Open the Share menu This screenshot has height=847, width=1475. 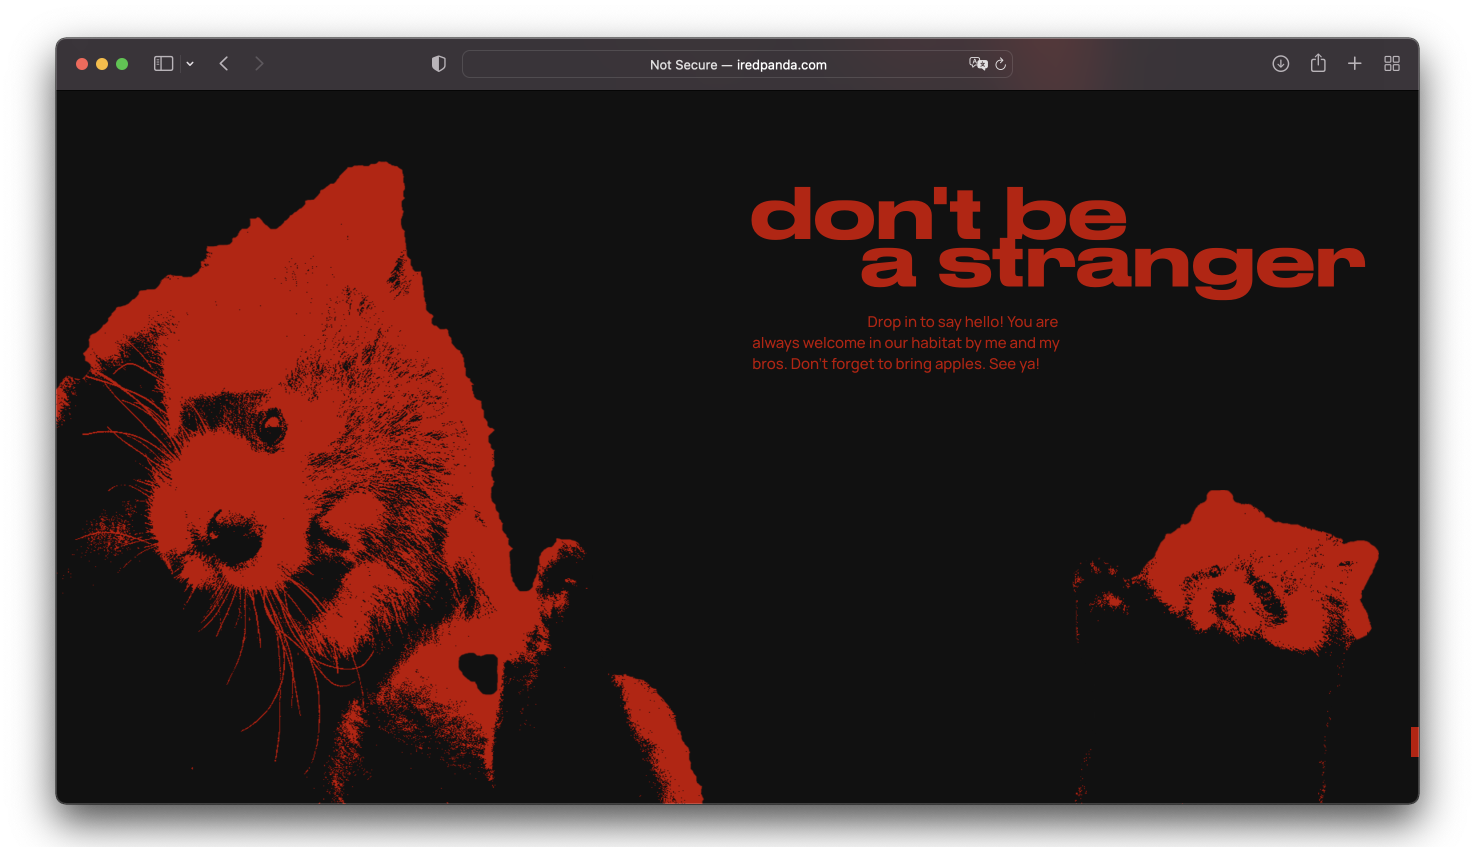(1318, 64)
